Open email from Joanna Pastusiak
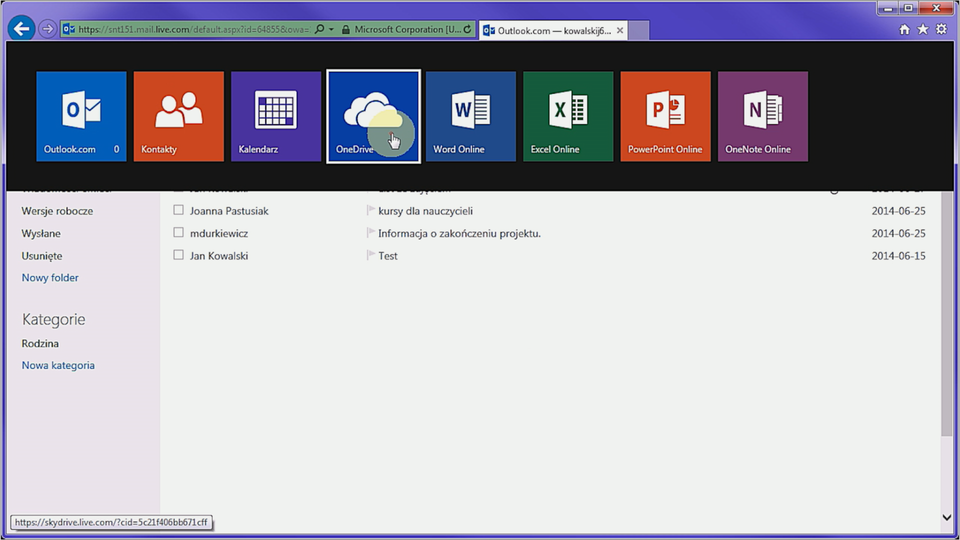Viewport: 960px width, 540px height. [x=229, y=211]
